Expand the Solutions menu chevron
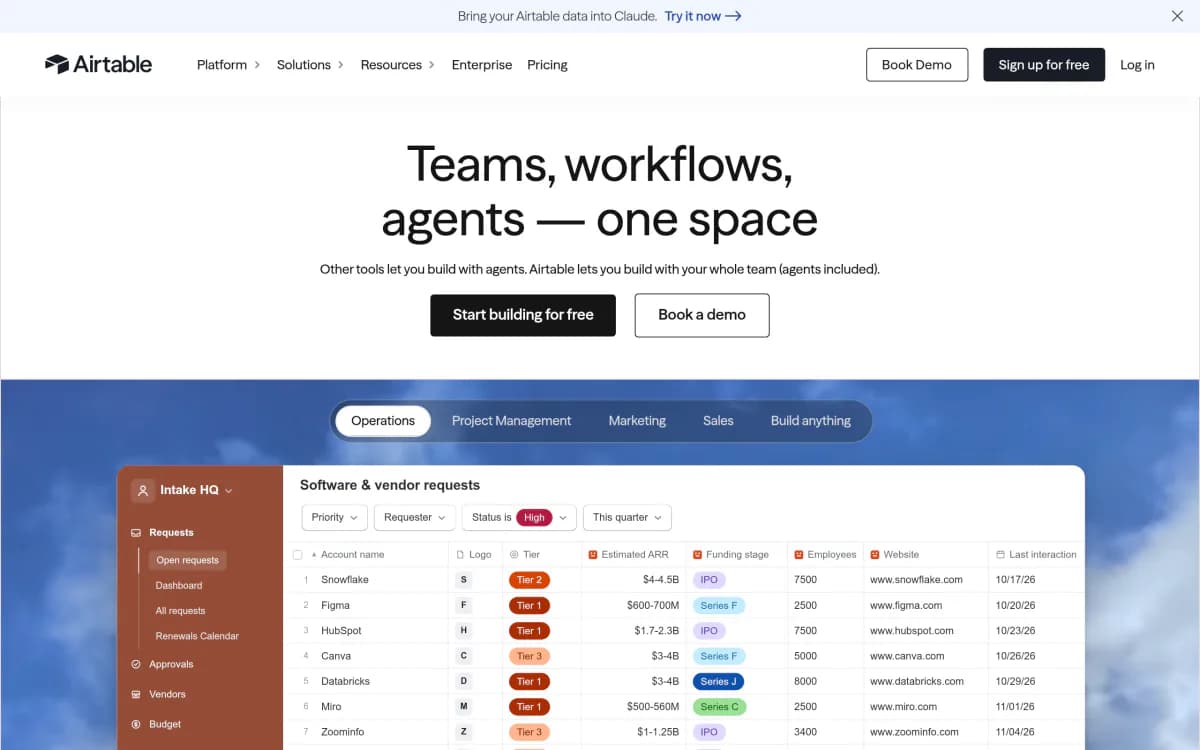The image size is (1200, 750). pos(340,65)
